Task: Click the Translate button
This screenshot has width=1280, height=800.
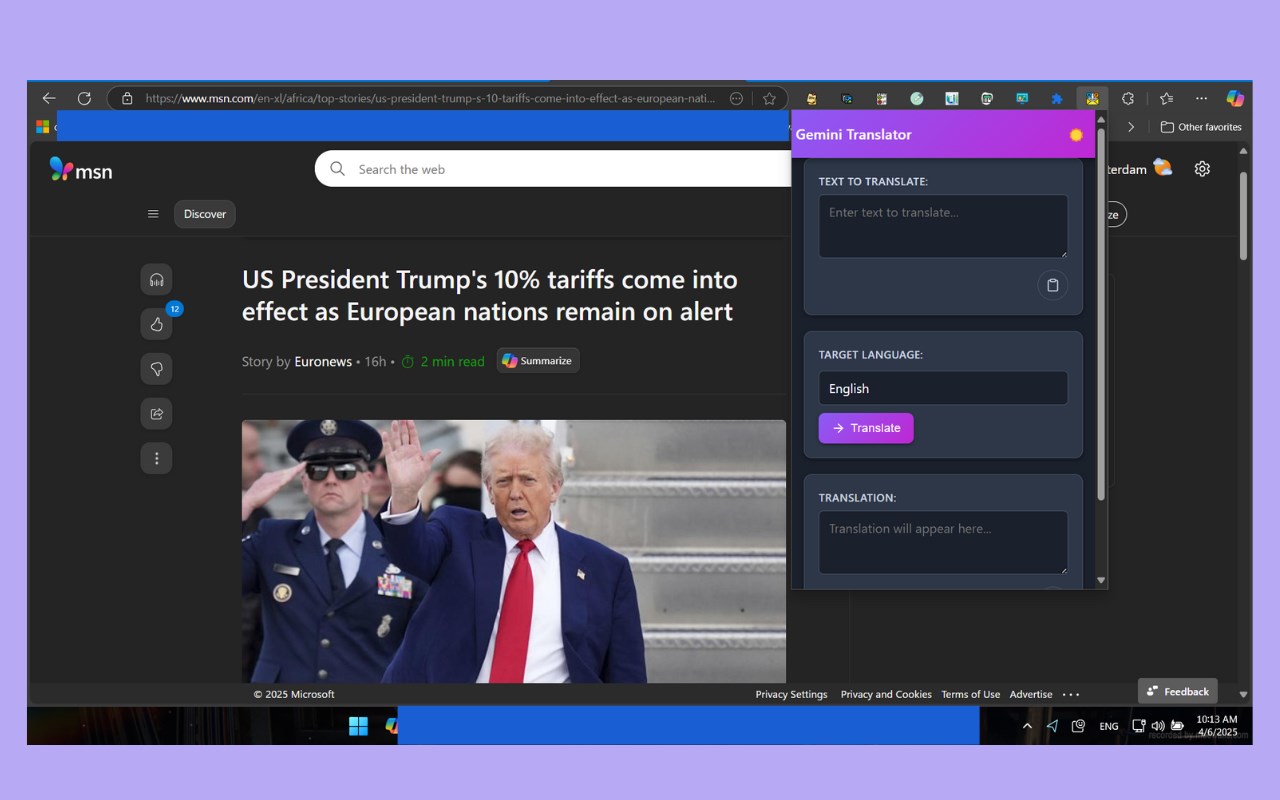Action: click(866, 428)
